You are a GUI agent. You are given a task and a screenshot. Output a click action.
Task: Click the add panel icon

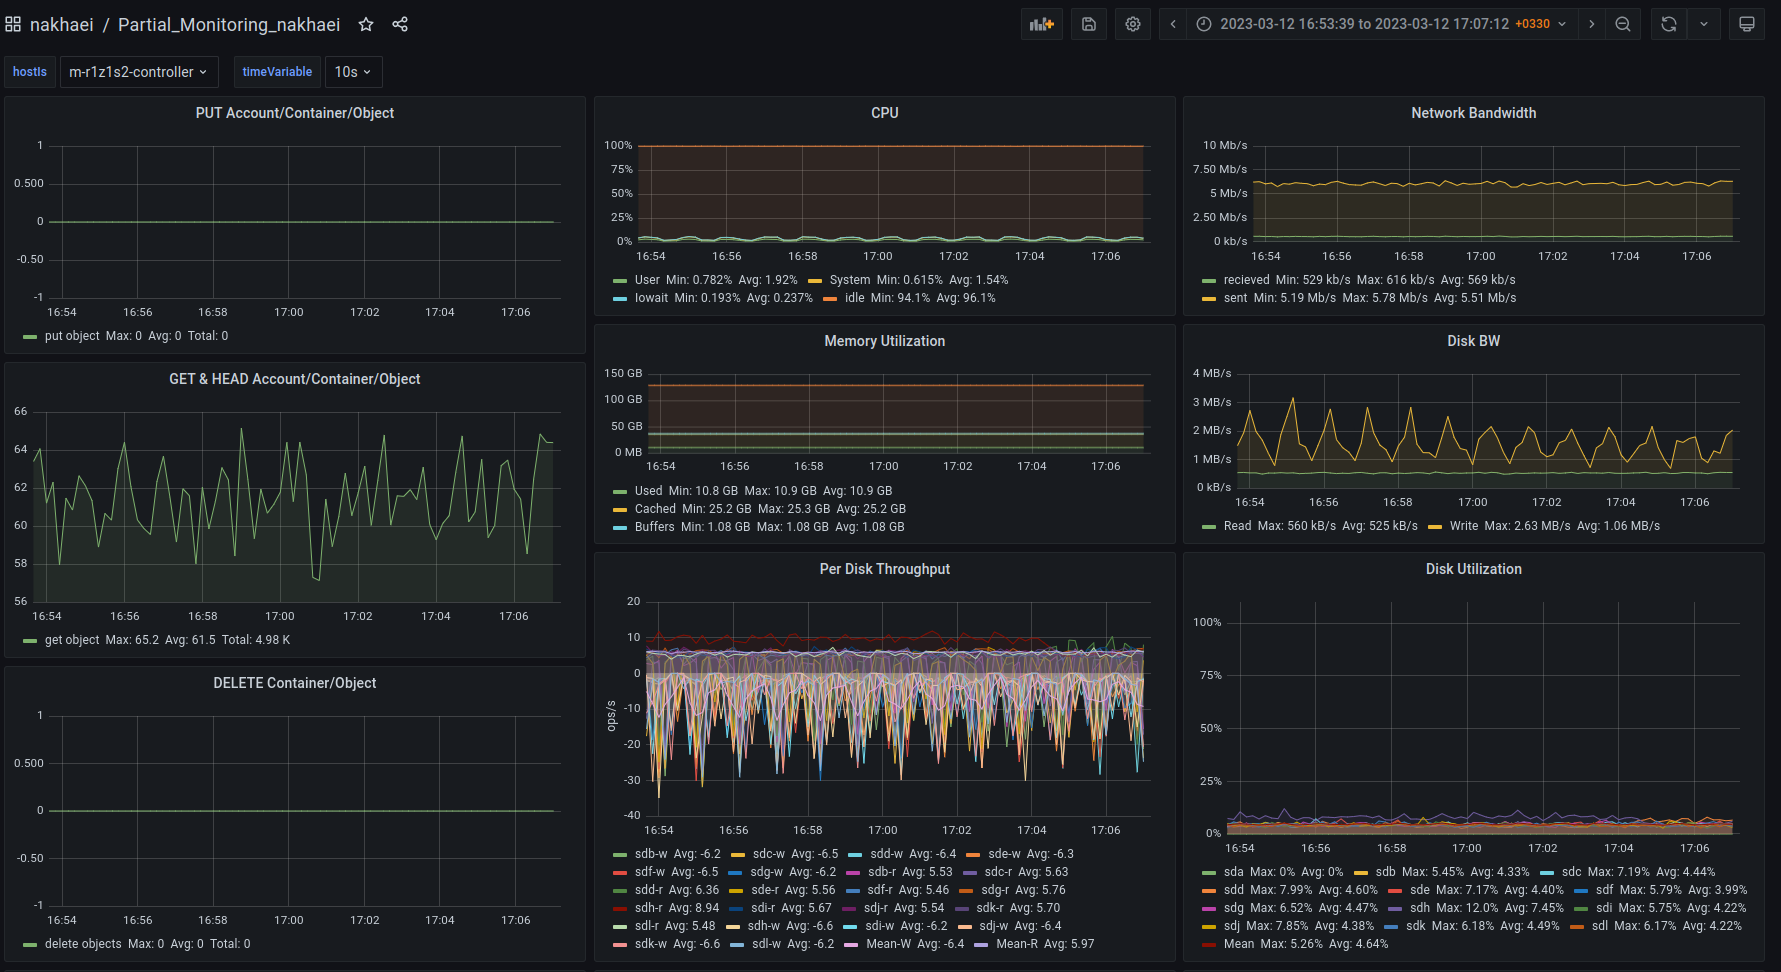pyautogui.click(x=1041, y=24)
